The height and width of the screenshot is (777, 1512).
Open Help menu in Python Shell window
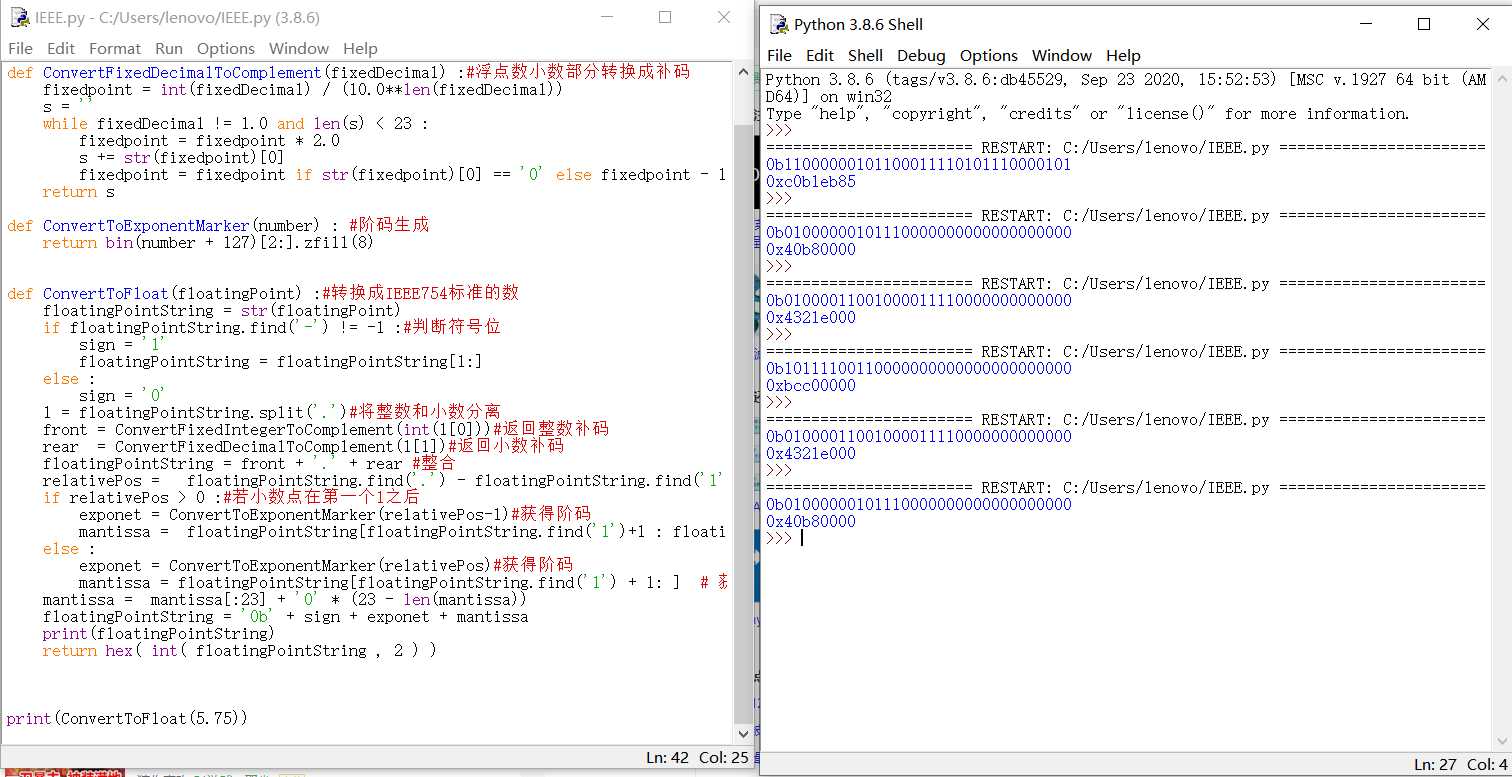tap(1123, 55)
